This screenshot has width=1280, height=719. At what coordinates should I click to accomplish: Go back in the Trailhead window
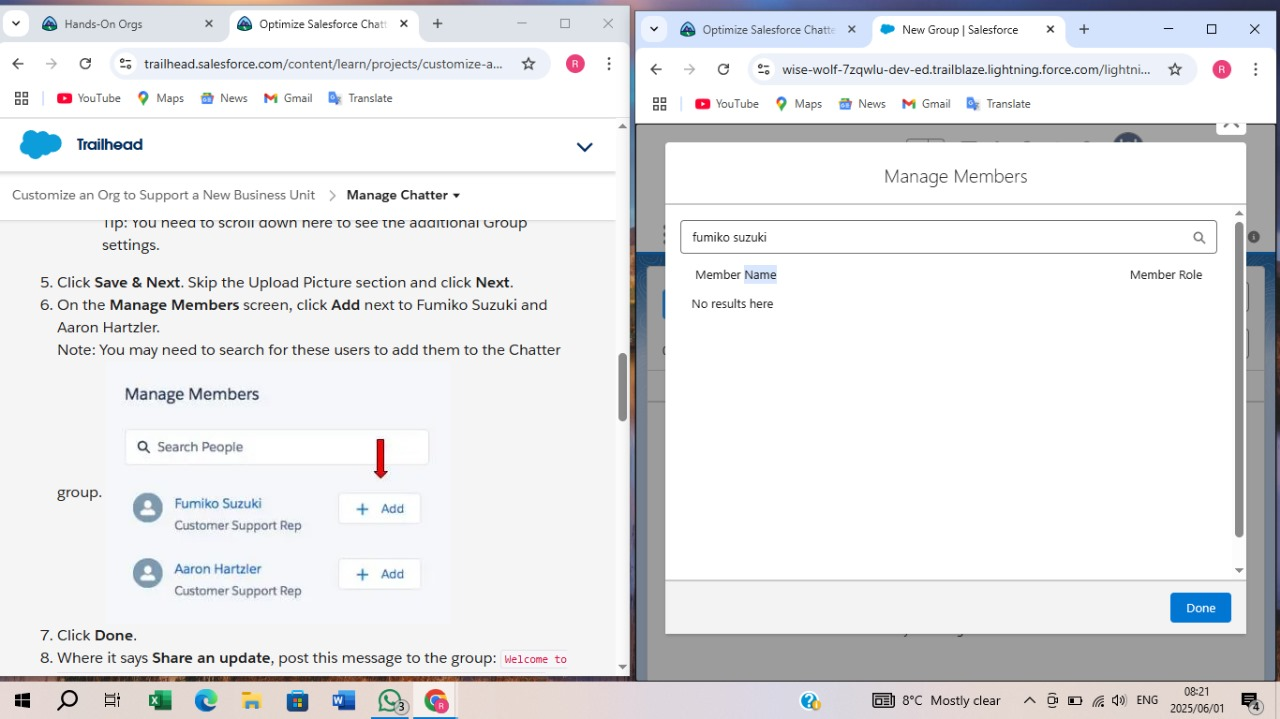coord(18,63)
